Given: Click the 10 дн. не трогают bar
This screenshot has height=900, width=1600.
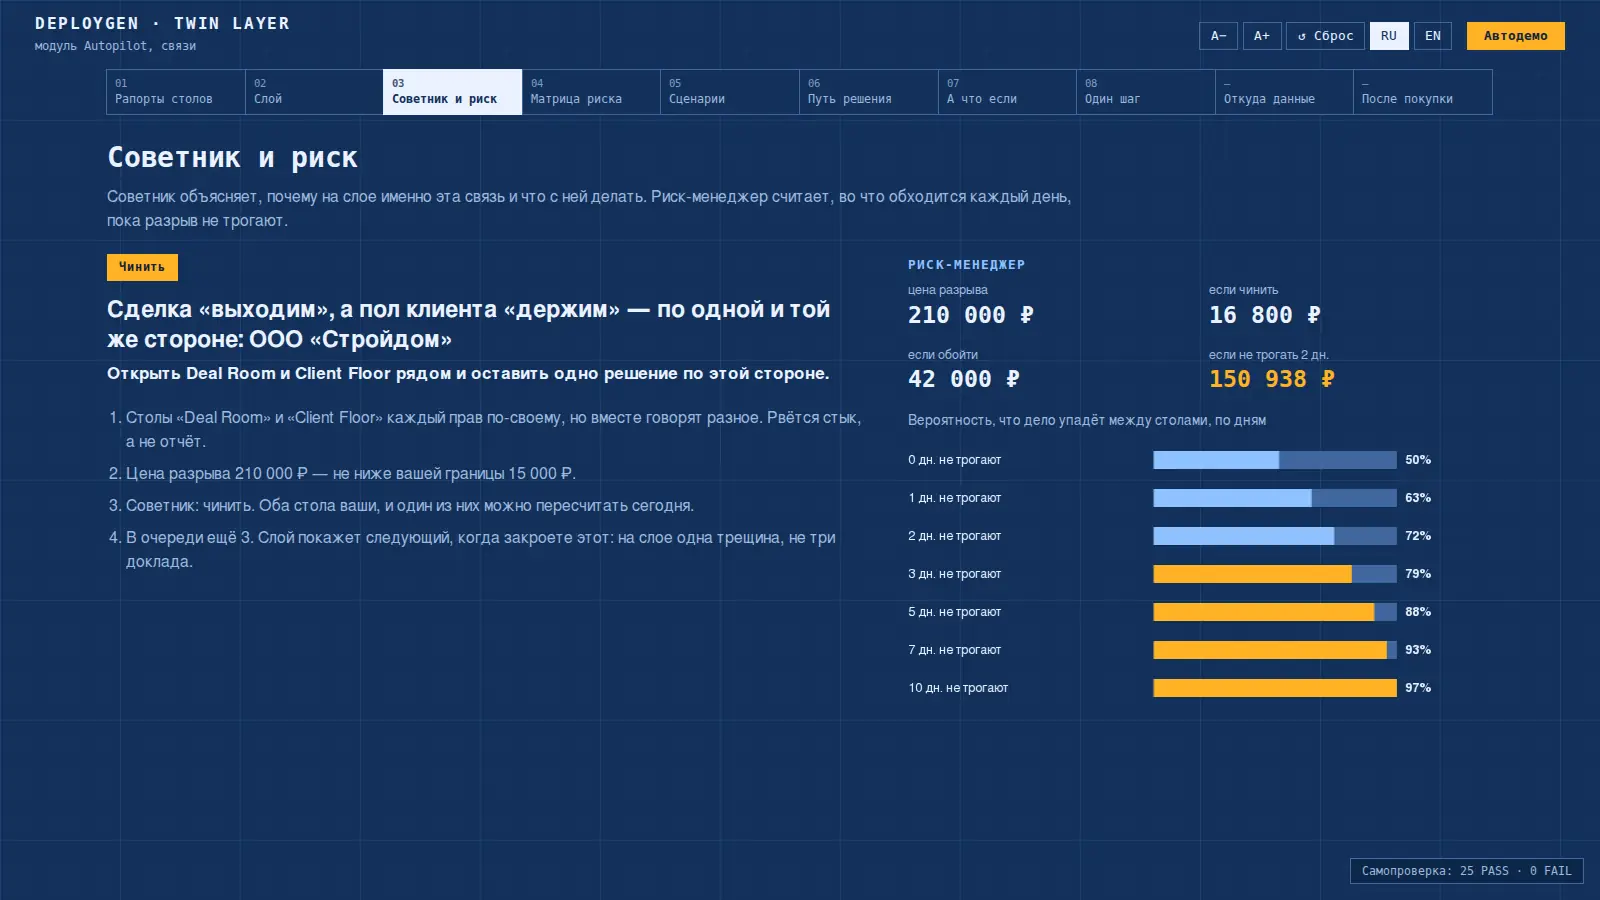Looking at the screenshot, I should pyautogui.click(x=1275, y=688).
